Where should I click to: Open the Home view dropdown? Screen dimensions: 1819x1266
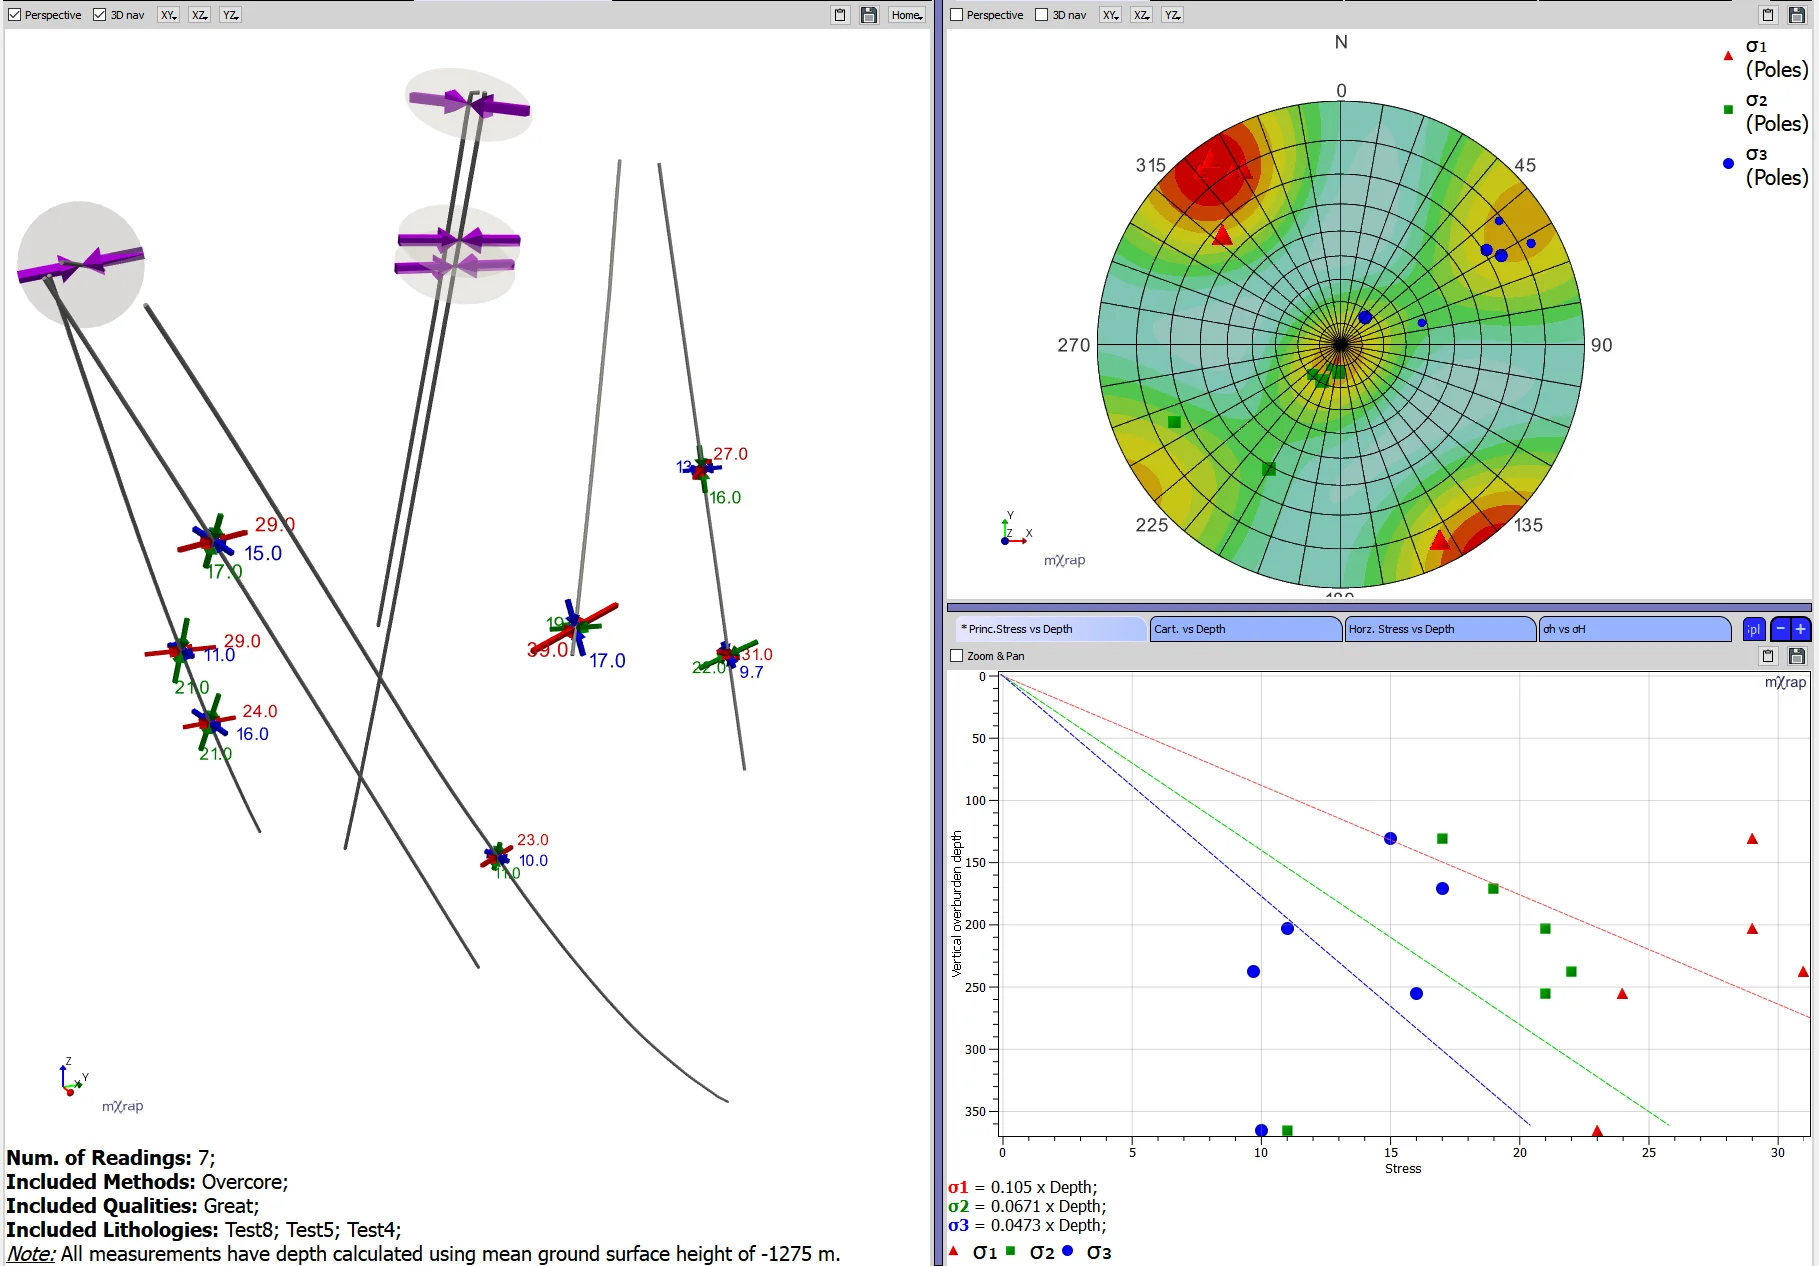[907, 15]
